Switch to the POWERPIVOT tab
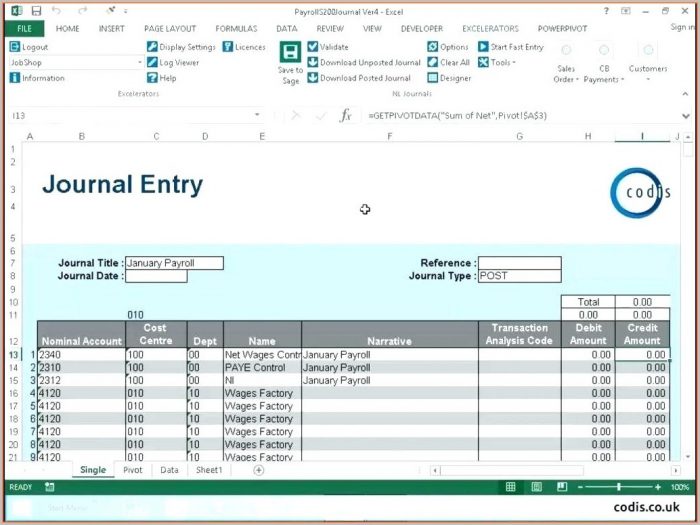 click(x=562, y=29)
